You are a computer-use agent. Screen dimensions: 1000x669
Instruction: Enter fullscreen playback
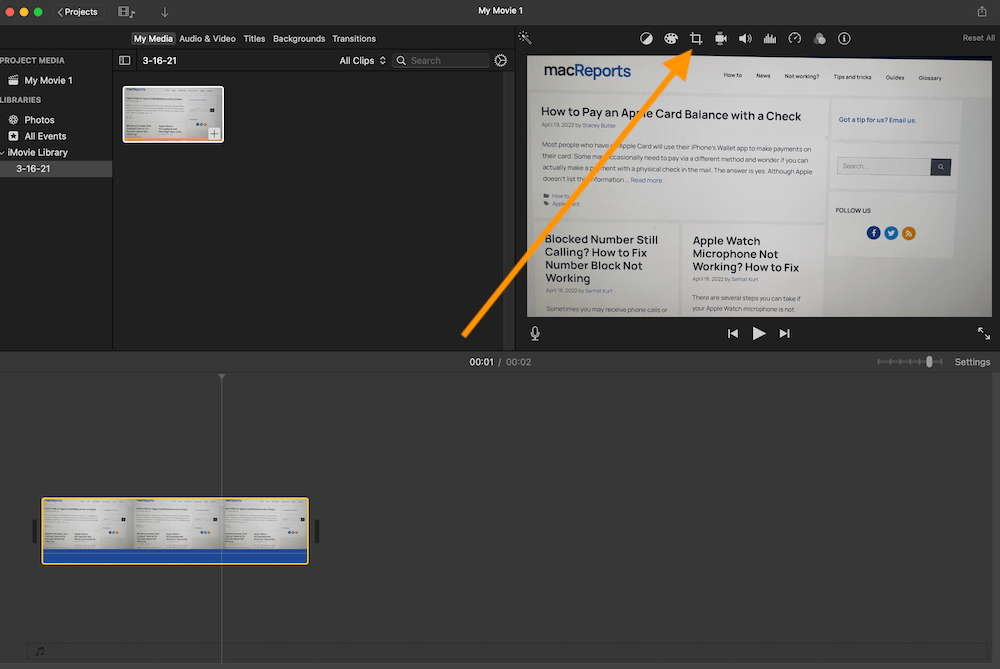983,333
